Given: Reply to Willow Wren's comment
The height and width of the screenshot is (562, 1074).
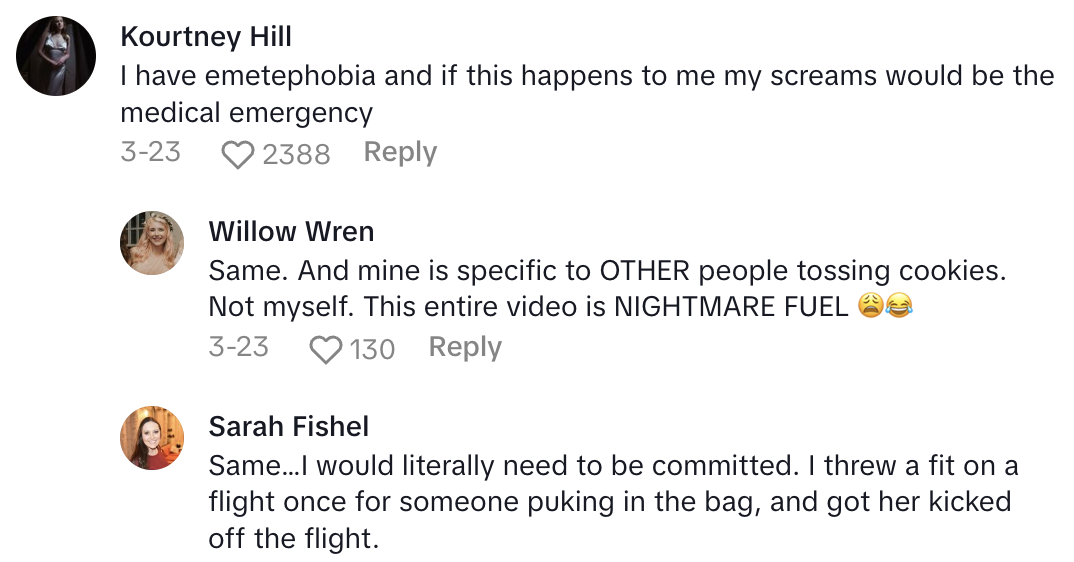Looking at the screenshot, I should [465, 347].
